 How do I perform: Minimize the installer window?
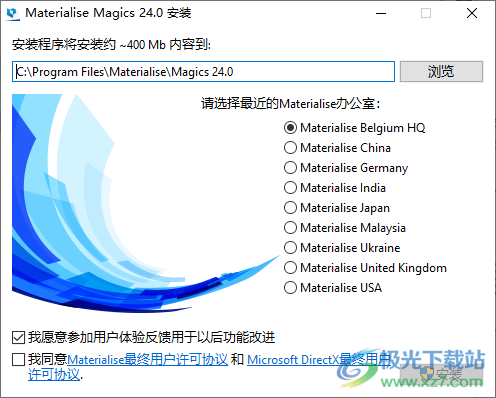point(381,13)
